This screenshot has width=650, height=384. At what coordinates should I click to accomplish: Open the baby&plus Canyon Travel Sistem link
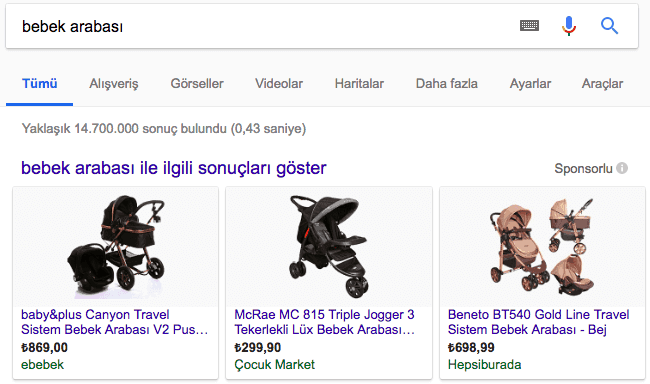[114, 322]
